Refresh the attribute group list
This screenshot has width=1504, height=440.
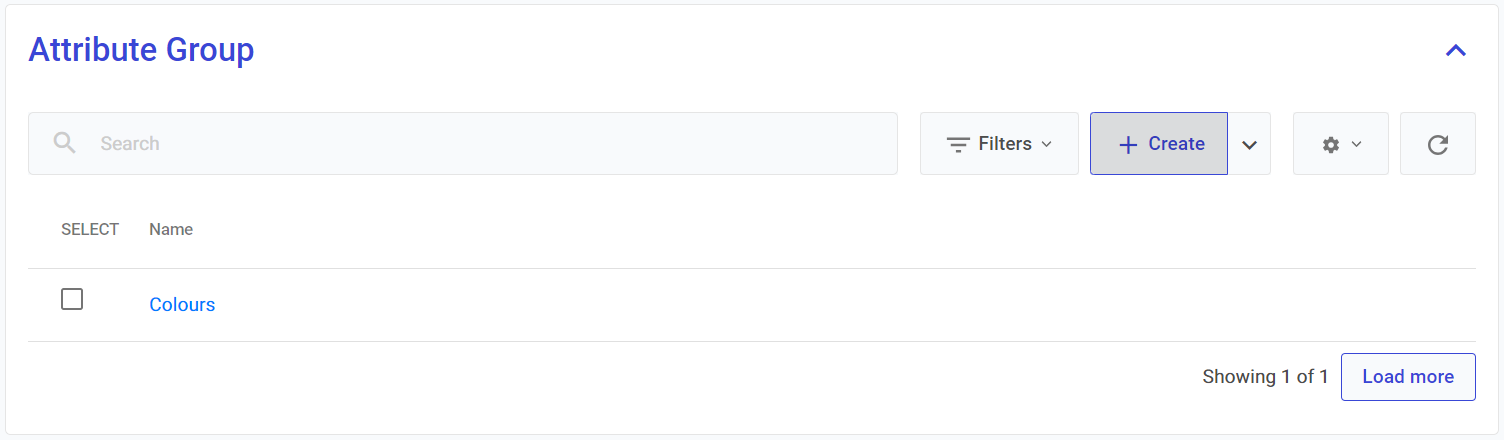[x=1437, y=144]
